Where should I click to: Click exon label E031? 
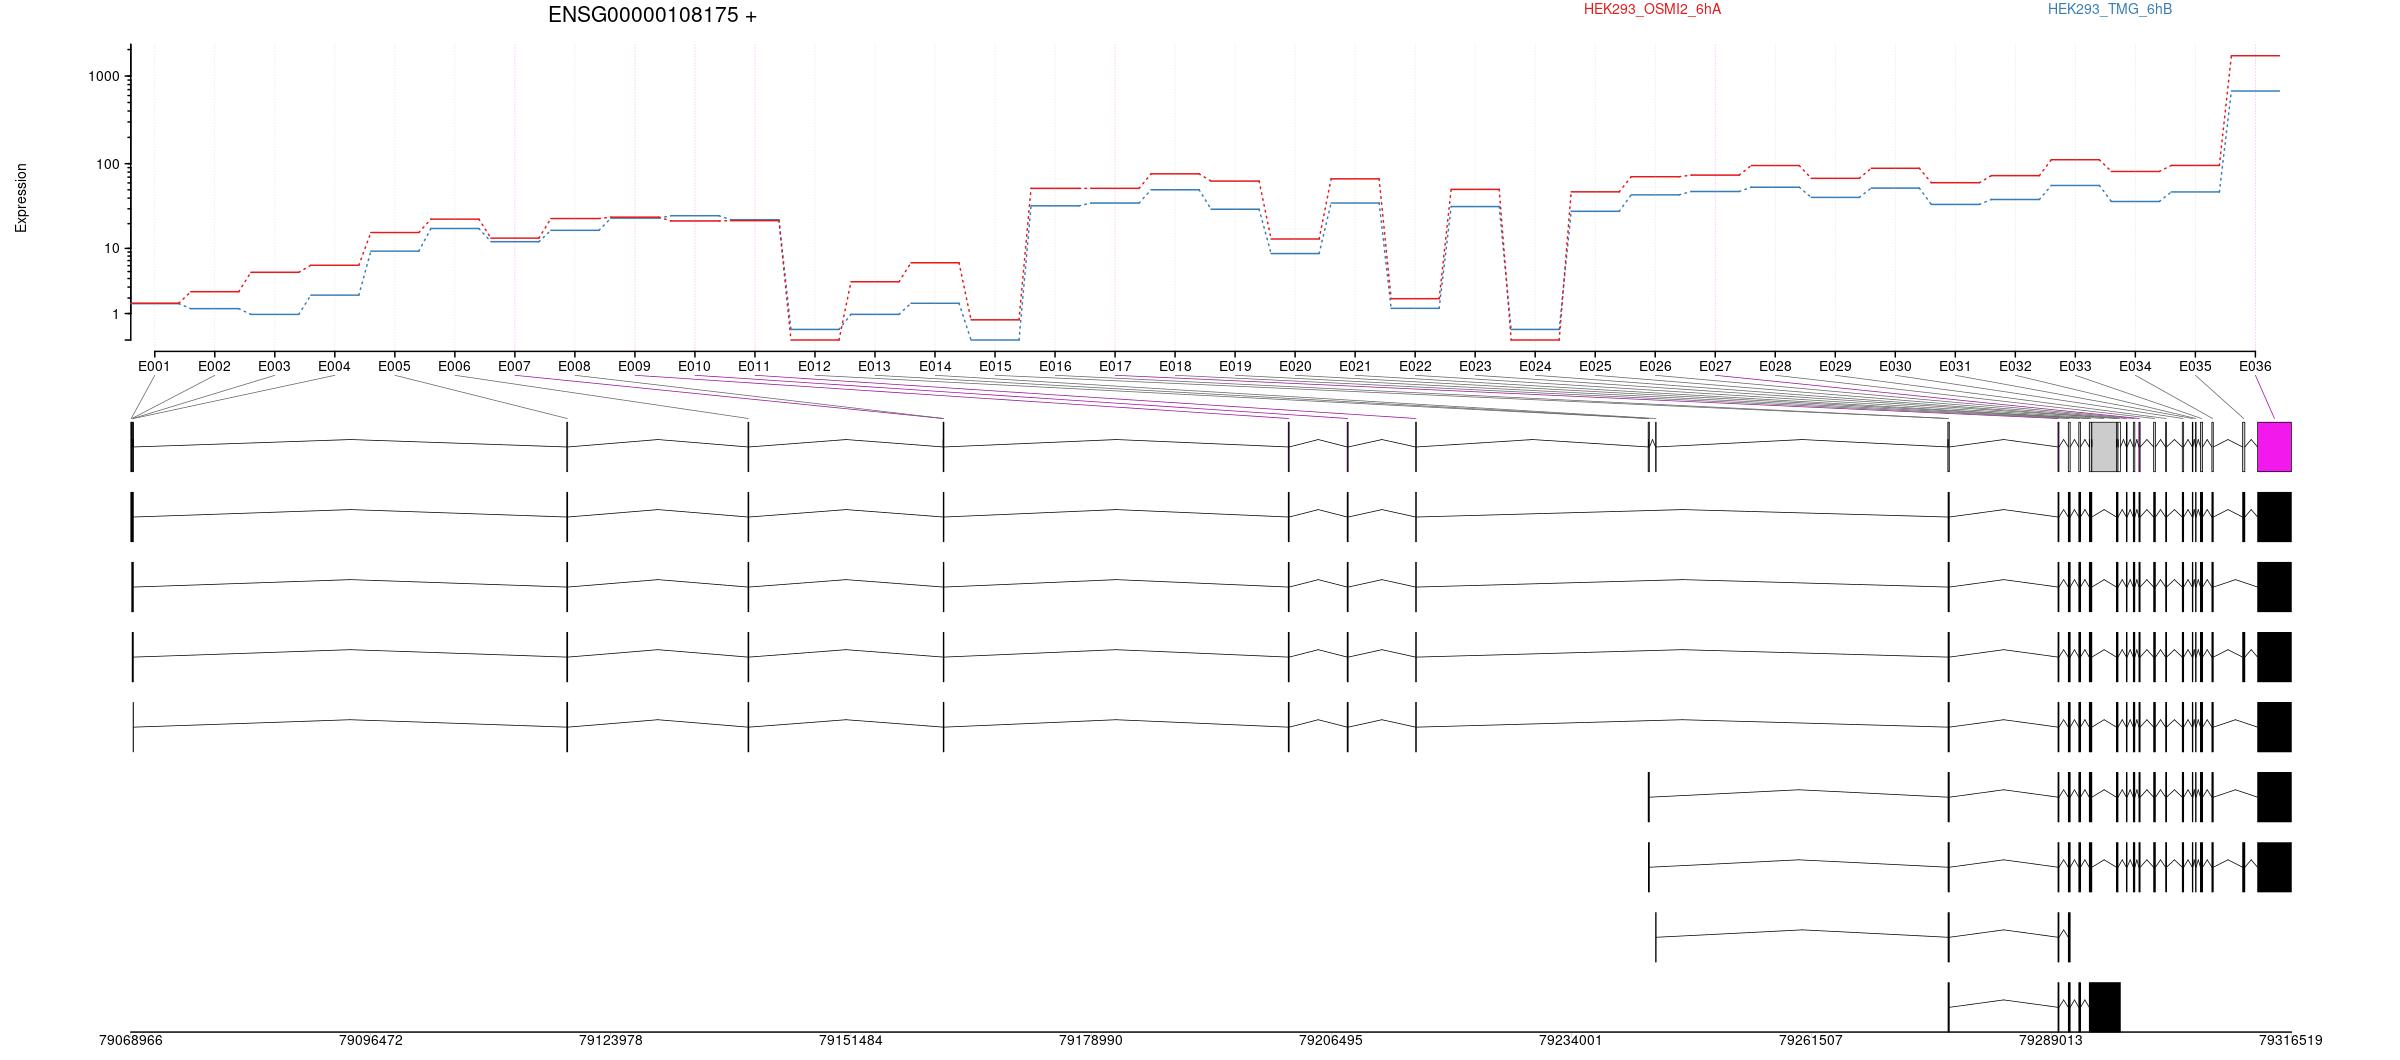click(x=1955, y=366)
